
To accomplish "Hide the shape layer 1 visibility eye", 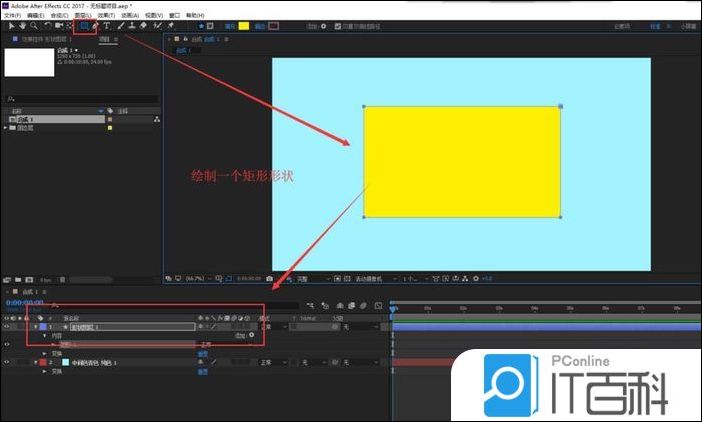I will (x=7, y=327).
